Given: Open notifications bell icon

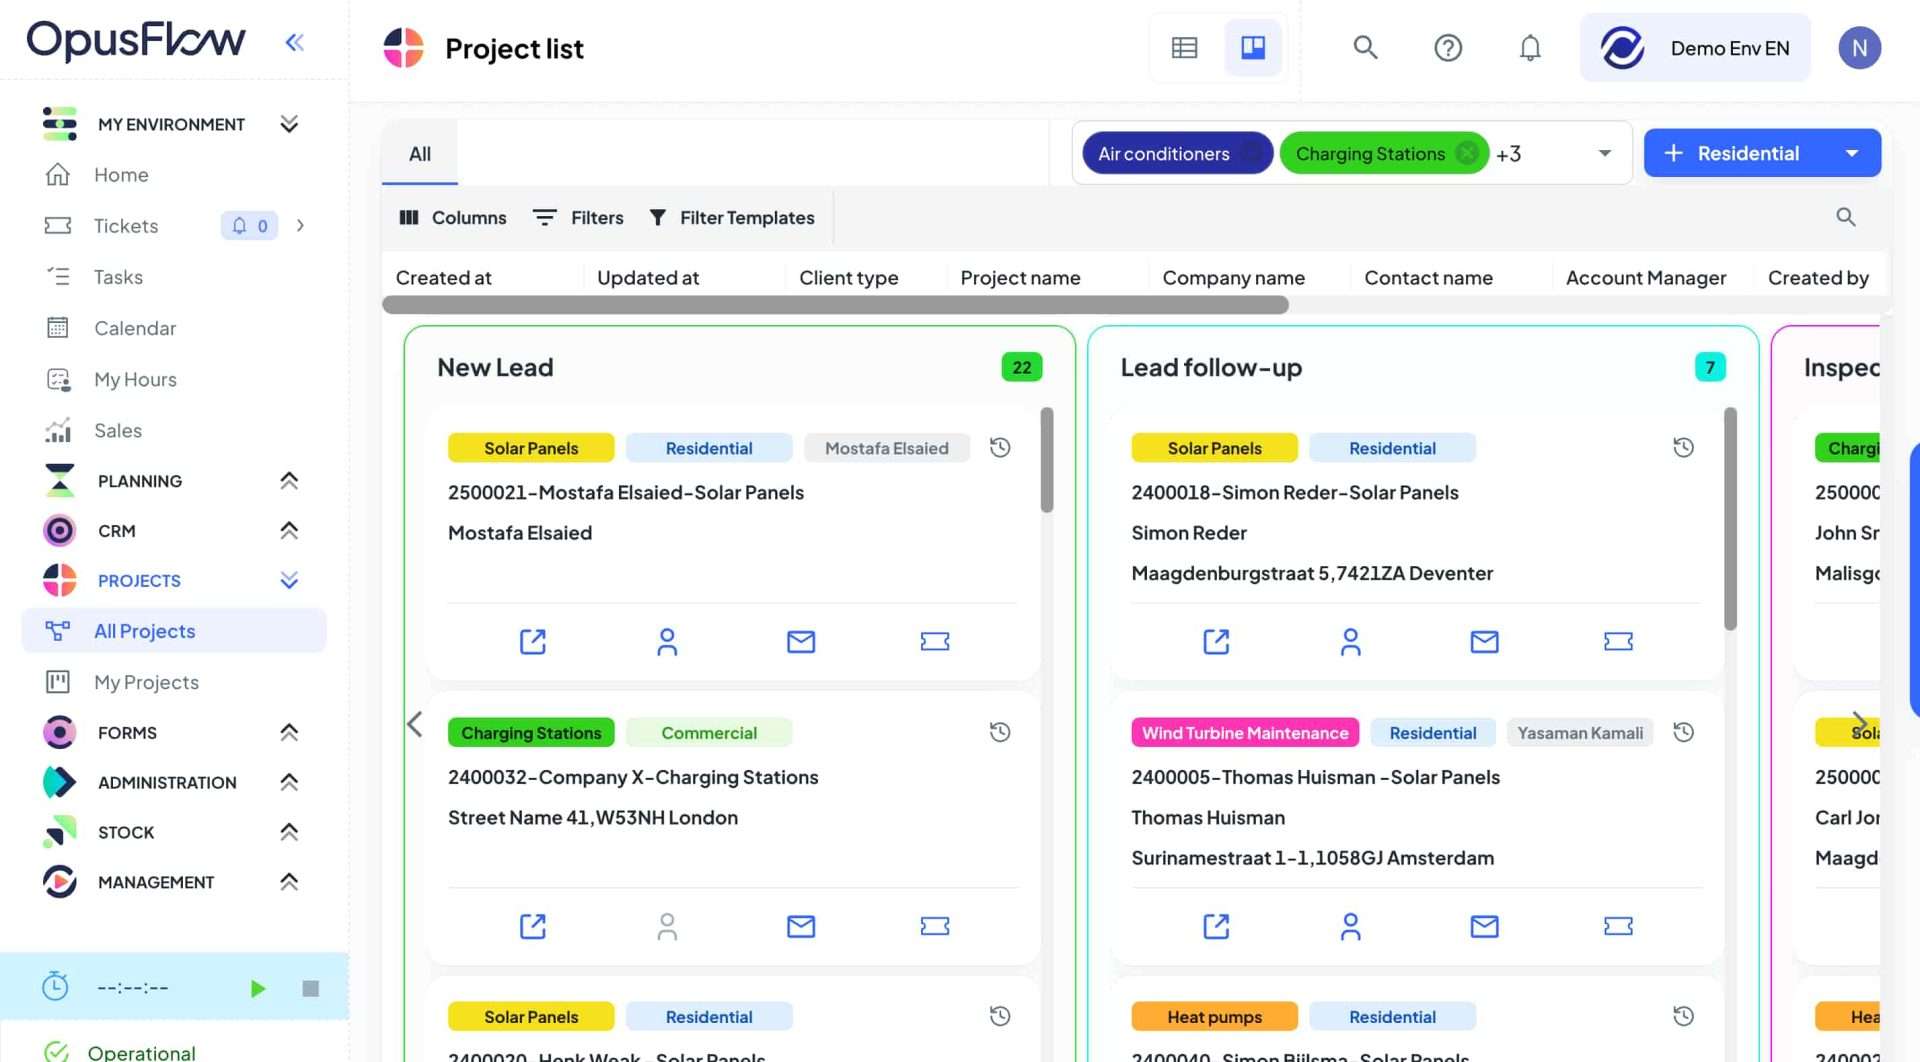Looking at the screenshot, I should pos(1530,48).
